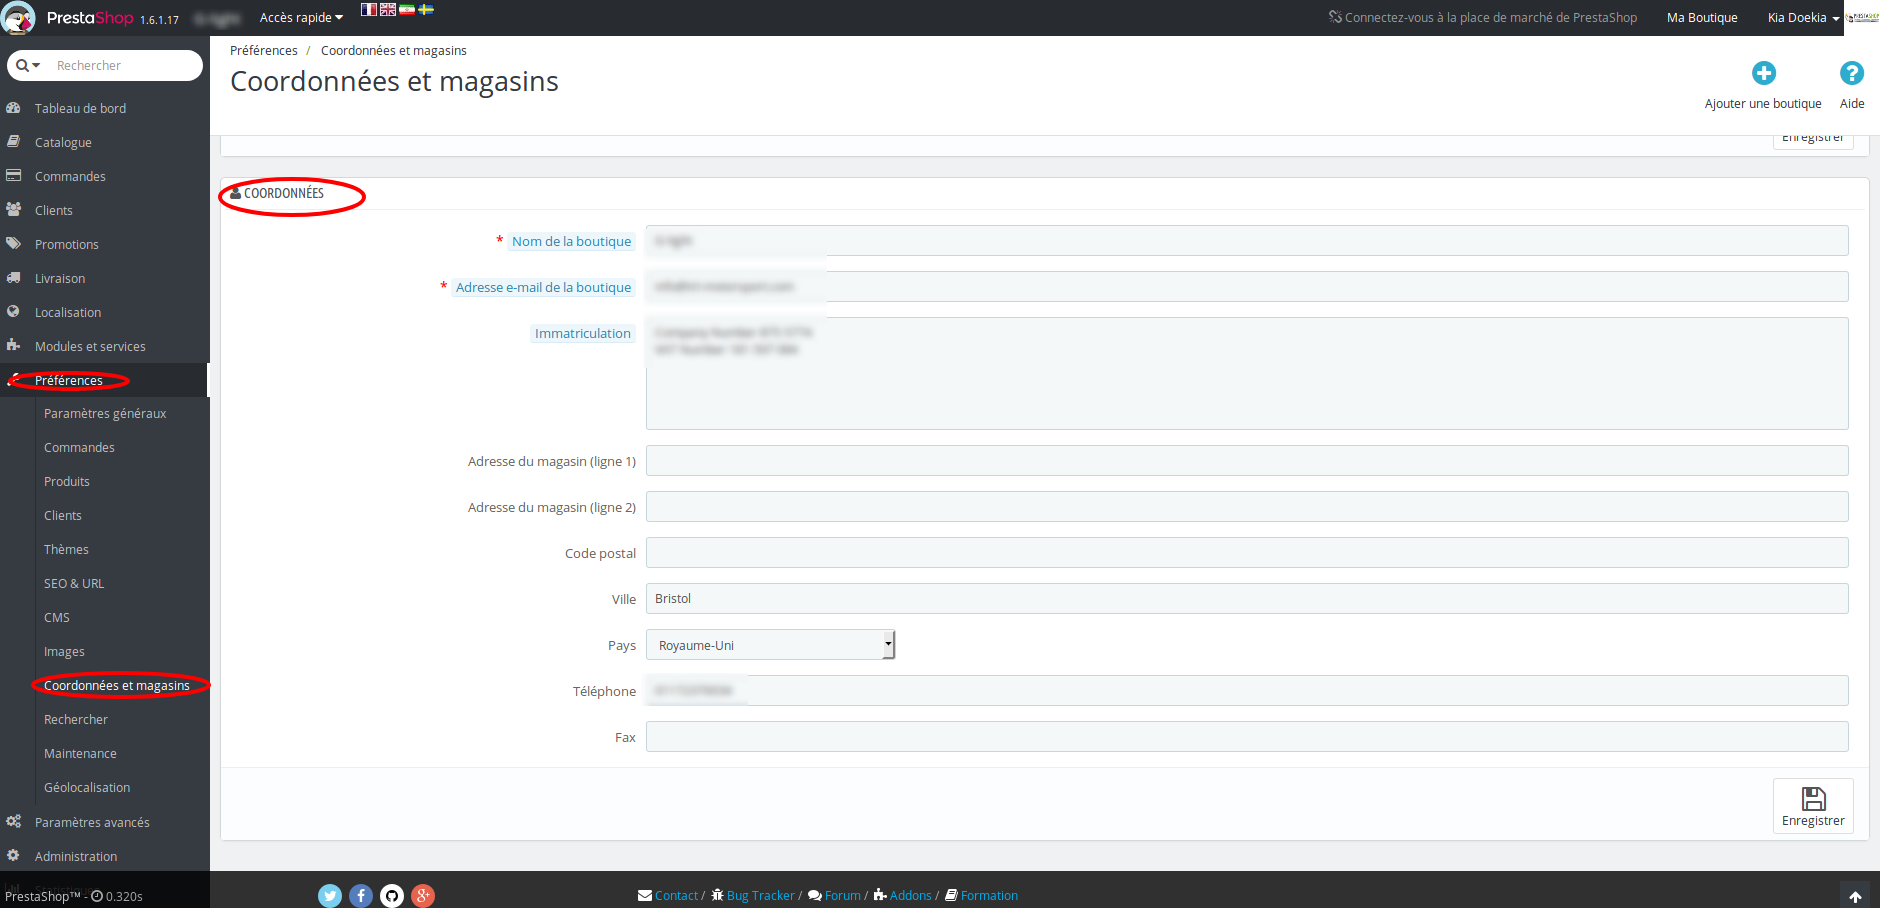
Task: Click the Aide help question mark icon
Action: coord(1852,73)
